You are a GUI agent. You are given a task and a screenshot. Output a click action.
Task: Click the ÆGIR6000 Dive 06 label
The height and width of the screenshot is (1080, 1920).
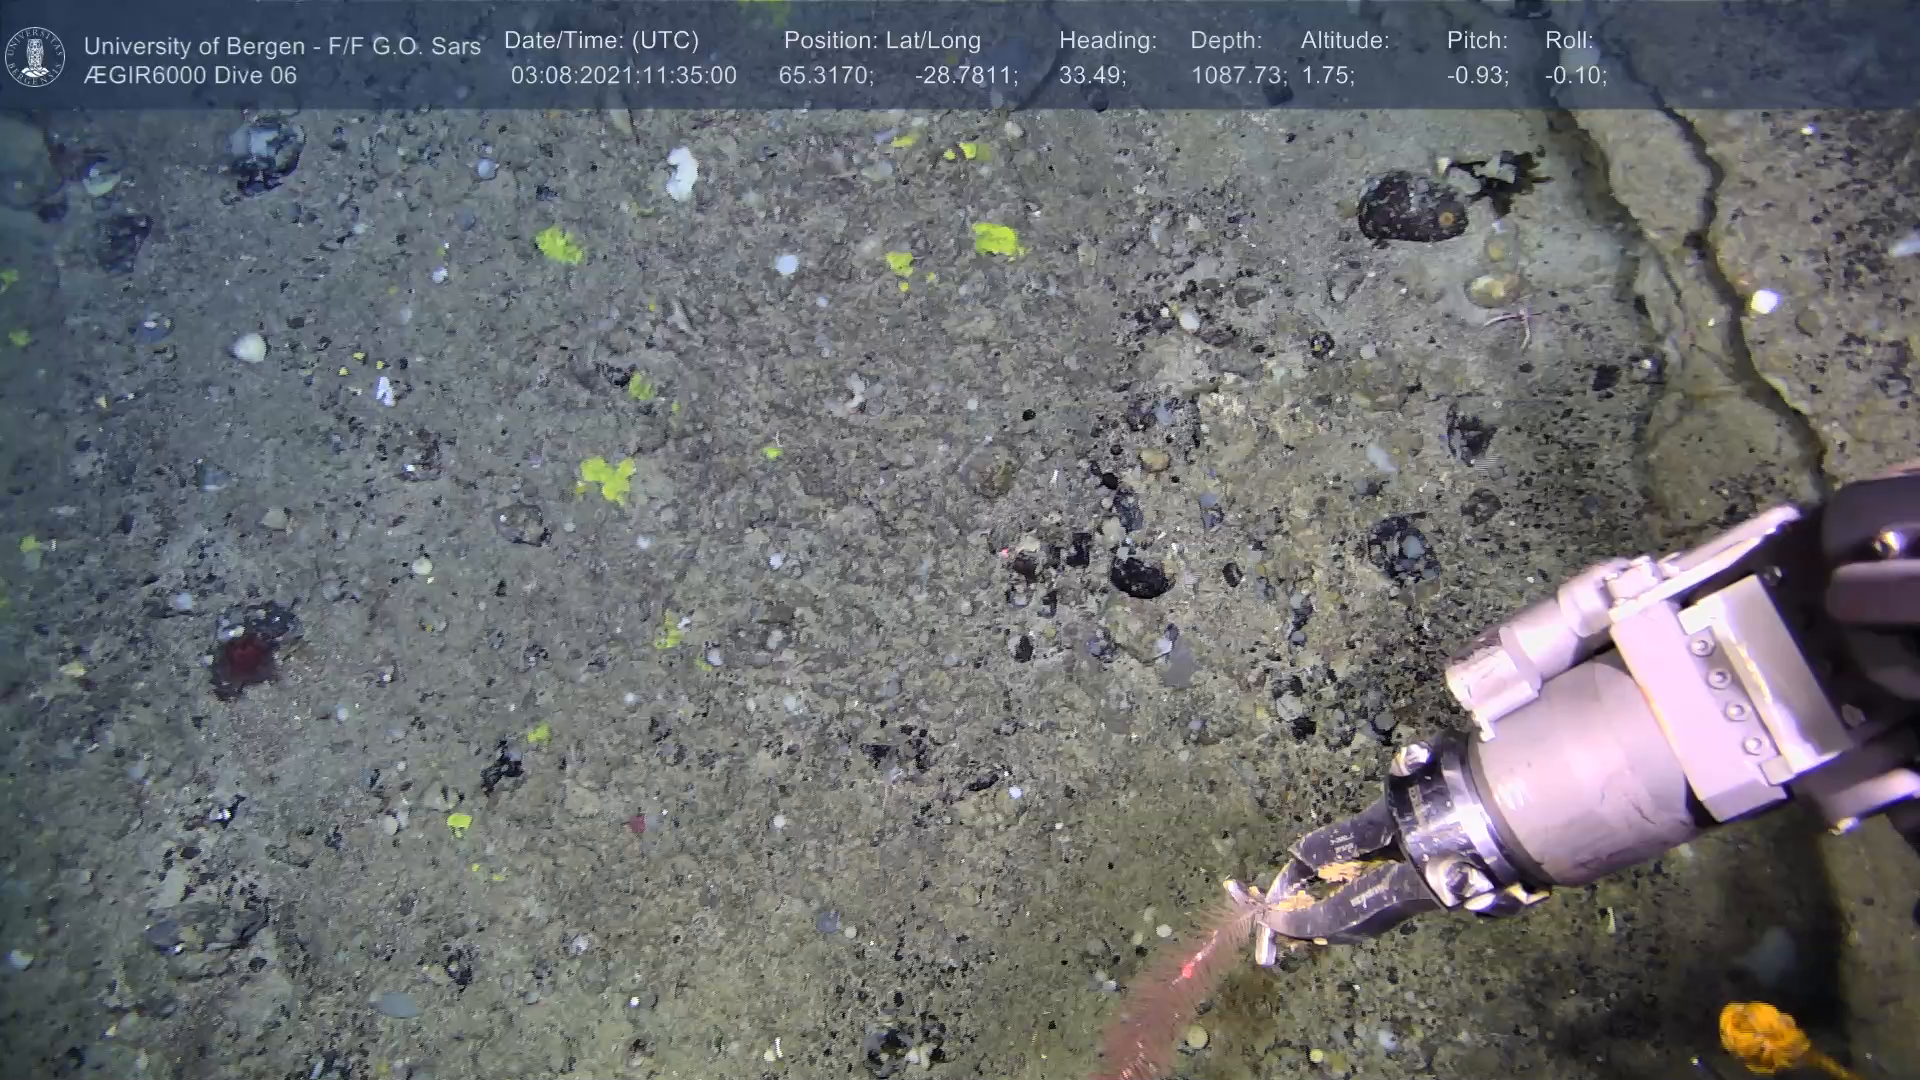(x=190, y=75)
